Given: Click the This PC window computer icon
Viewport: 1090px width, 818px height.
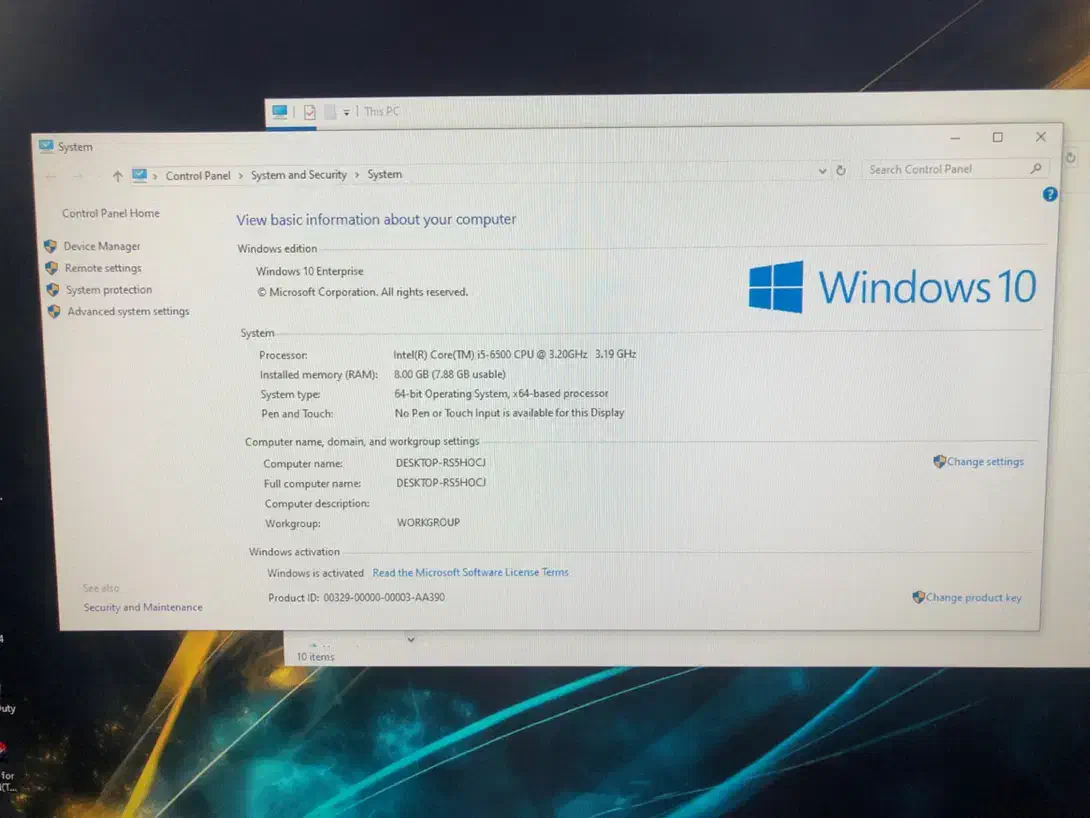Looking at the screenshot, I should [279, 111].
